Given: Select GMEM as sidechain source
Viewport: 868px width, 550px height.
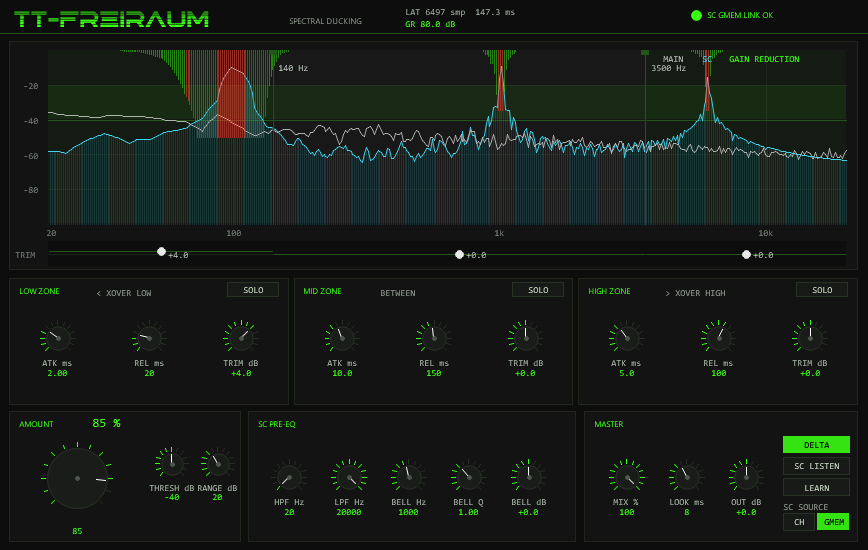Looking at the screenshot, I should point(834,522).
